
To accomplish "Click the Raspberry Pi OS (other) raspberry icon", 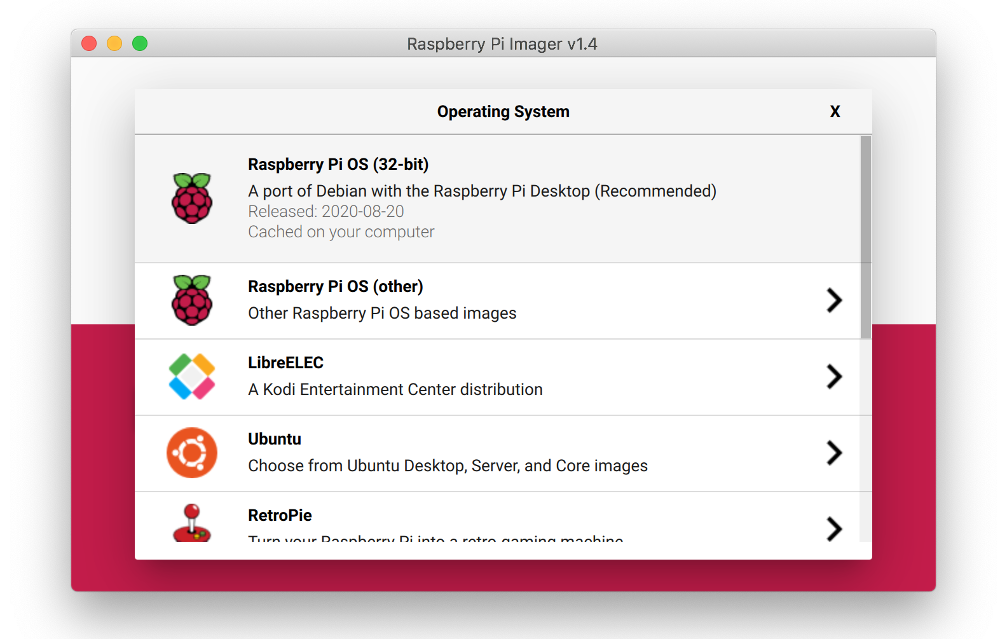I will tap(191, 300).
